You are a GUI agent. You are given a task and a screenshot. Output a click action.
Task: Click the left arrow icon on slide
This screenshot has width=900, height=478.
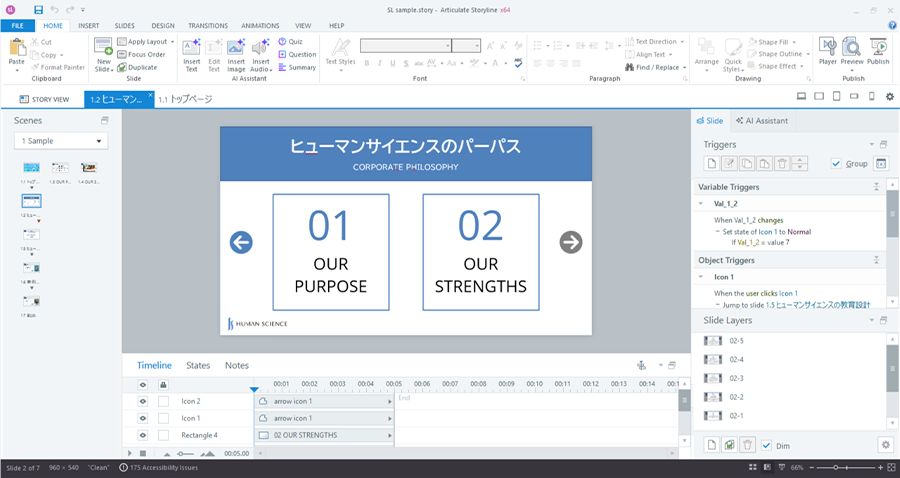241,242
